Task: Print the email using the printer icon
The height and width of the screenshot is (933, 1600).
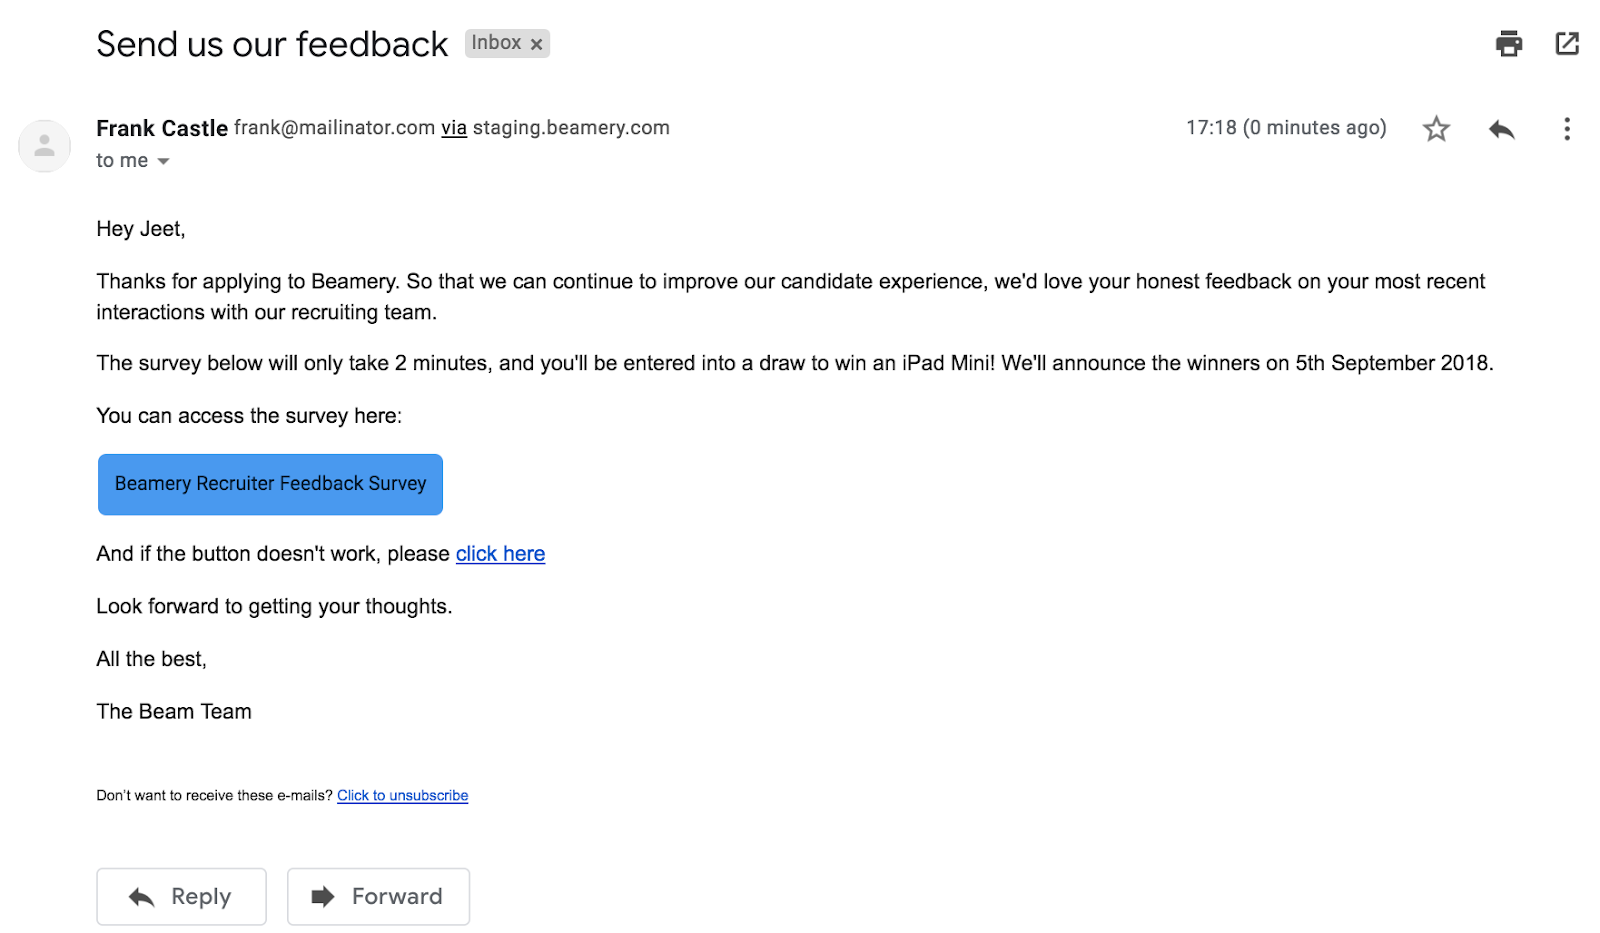Action: click(x=1508, y=44)
